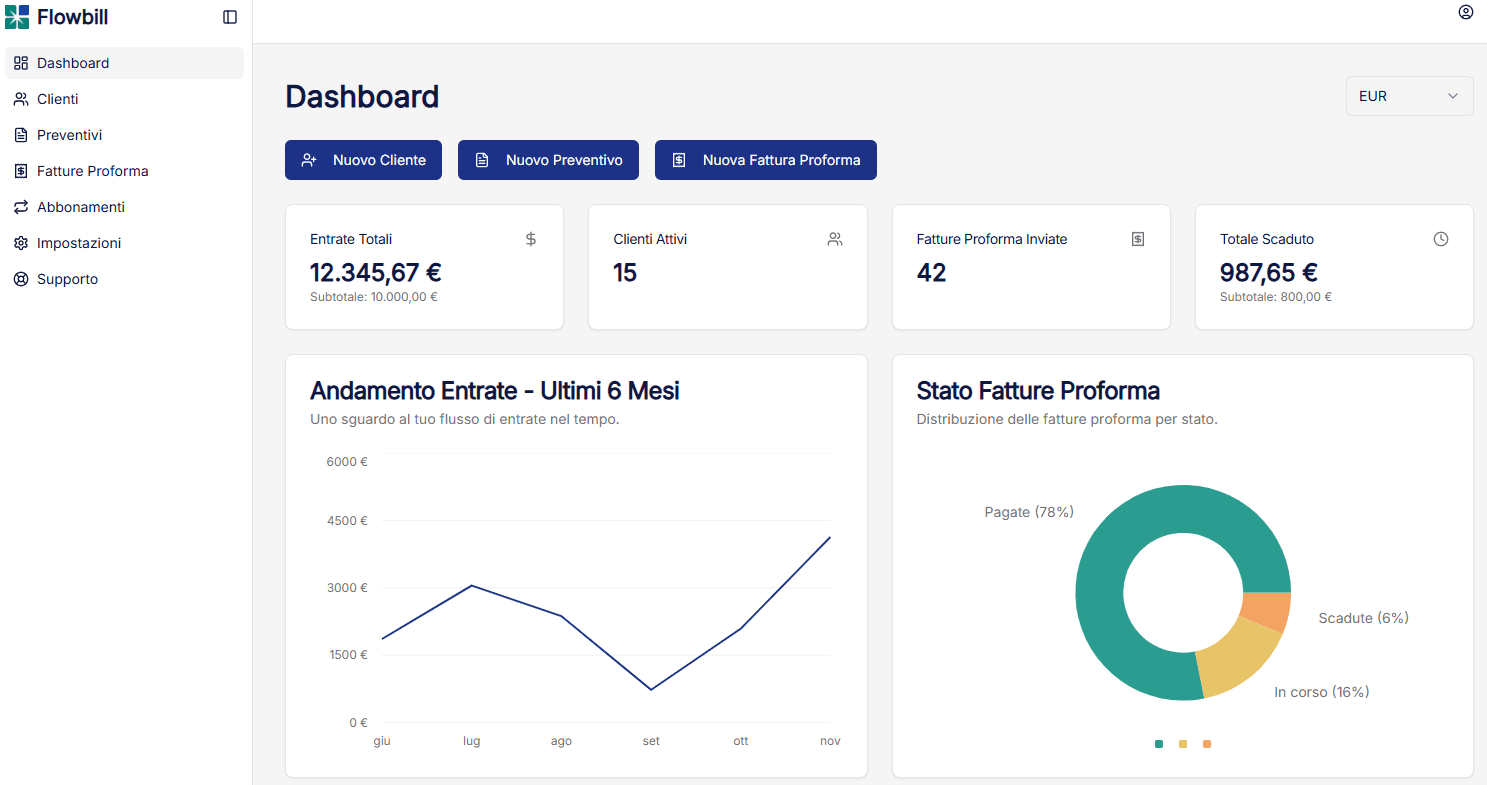Select Dashboard in the navigation menu
1487x785 pixels.
[x=72, y=62]
